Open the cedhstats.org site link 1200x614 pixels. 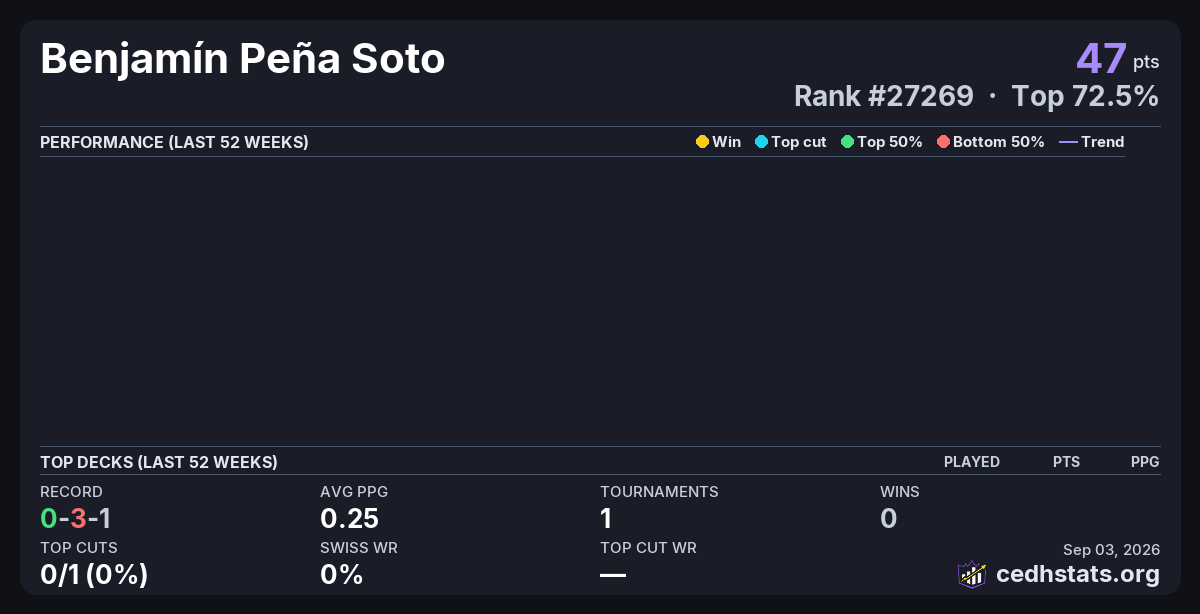[1078, 574]
